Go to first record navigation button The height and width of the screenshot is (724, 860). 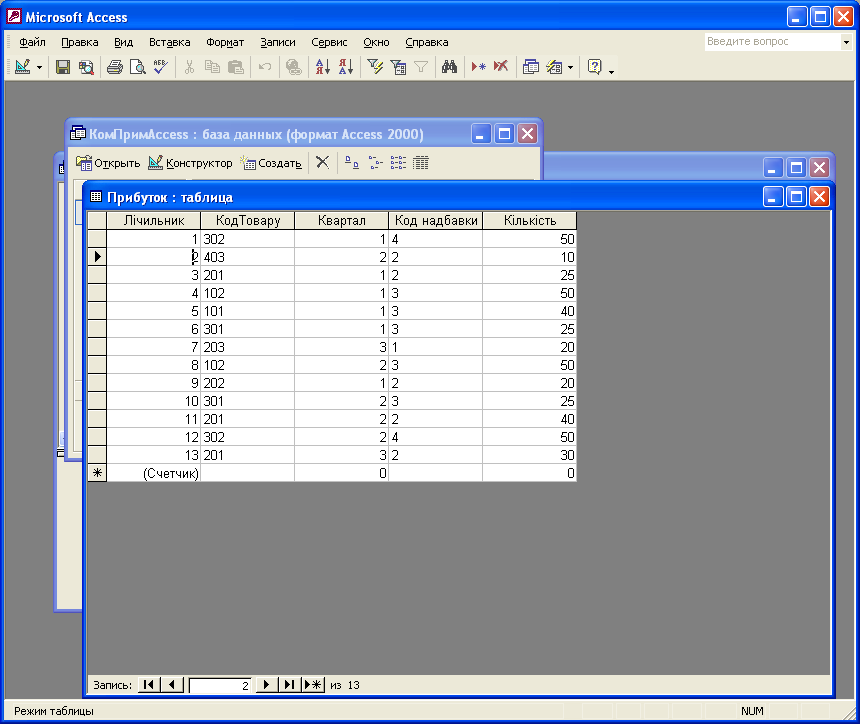point(149,685)
